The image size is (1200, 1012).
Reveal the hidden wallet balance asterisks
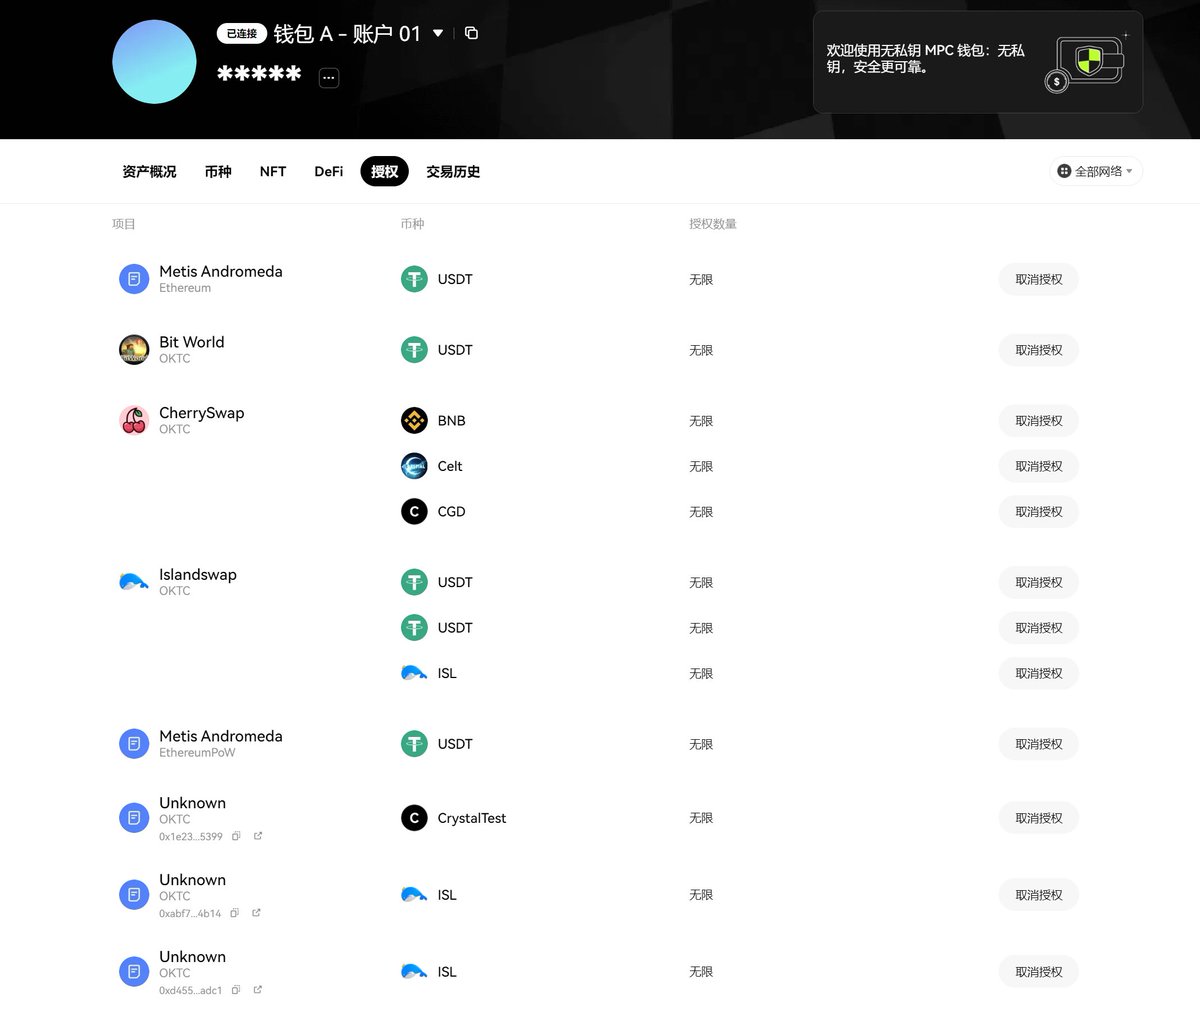(259, 73)
